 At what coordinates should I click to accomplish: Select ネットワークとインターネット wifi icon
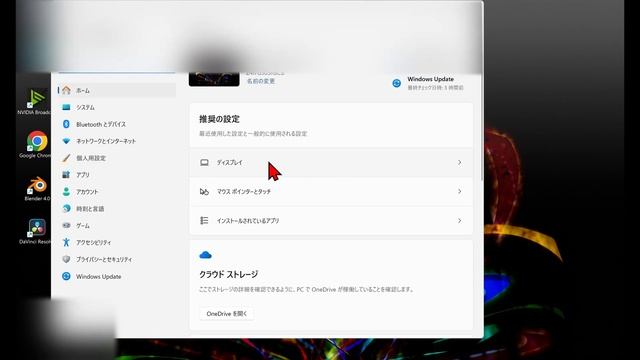click(66, 141)
